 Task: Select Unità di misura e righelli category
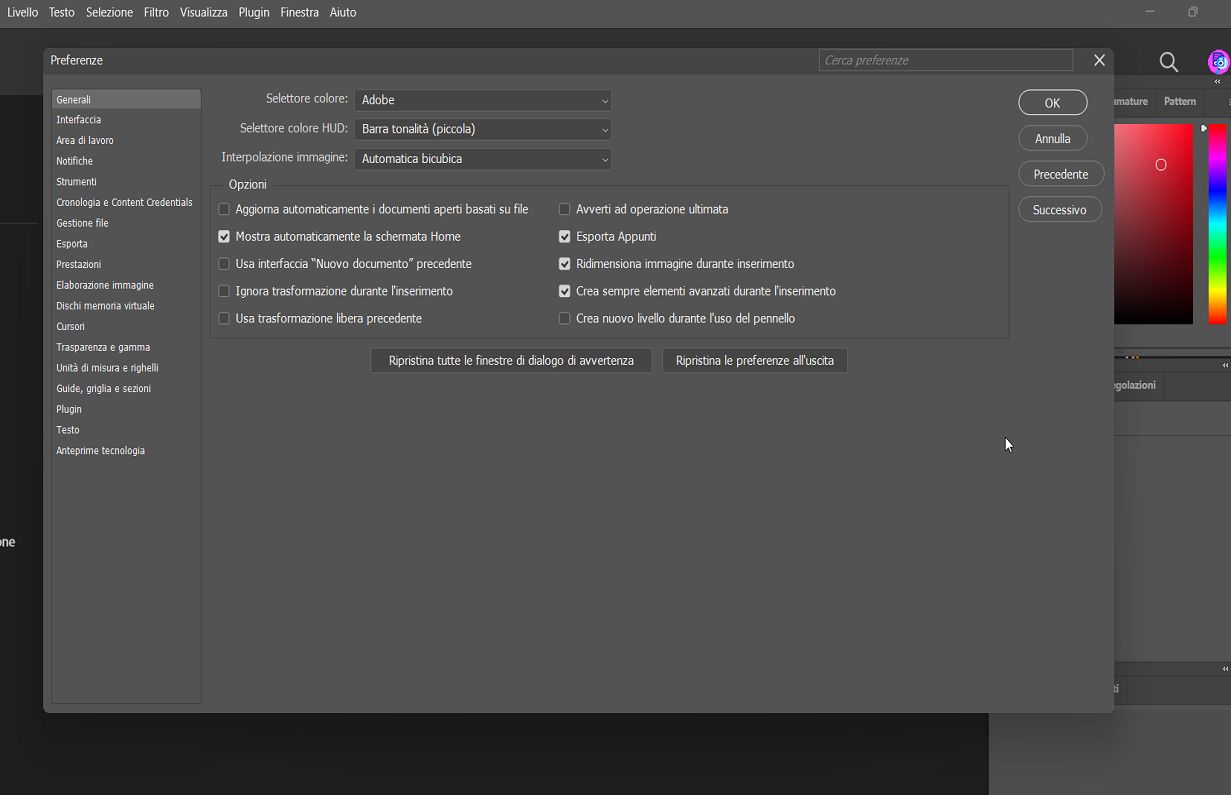(126, 368)
